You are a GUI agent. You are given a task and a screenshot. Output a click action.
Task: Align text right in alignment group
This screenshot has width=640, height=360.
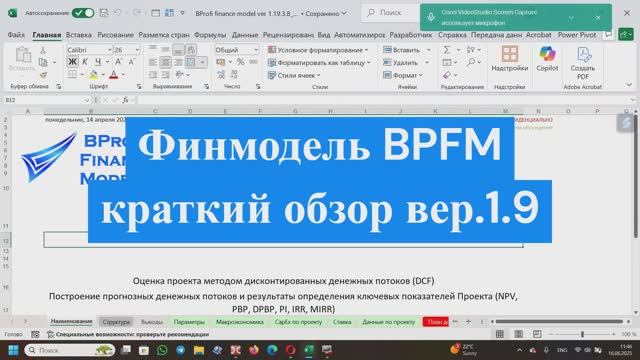click(x=178, y=62)
